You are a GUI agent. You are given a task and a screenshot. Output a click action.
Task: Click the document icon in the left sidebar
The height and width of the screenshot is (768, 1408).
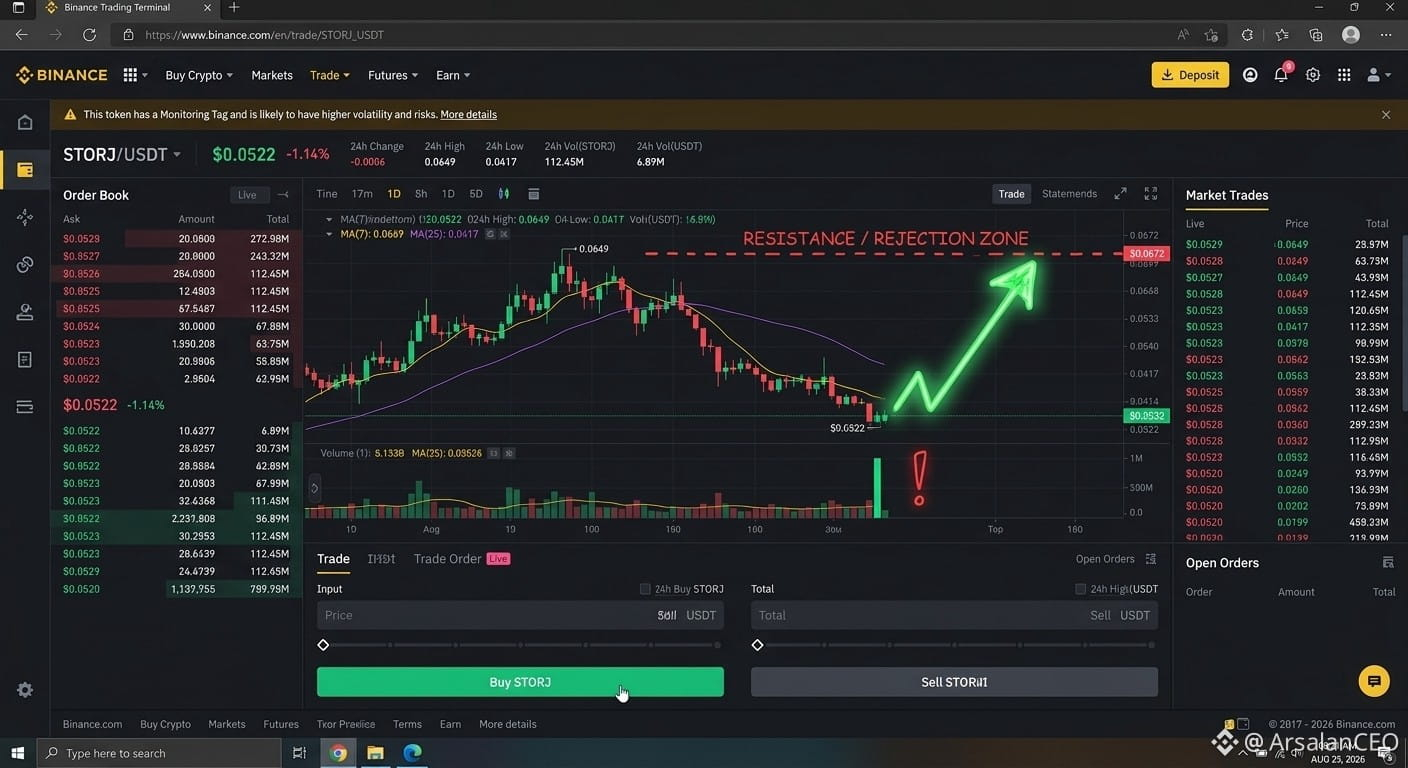[x=25, y=359]
